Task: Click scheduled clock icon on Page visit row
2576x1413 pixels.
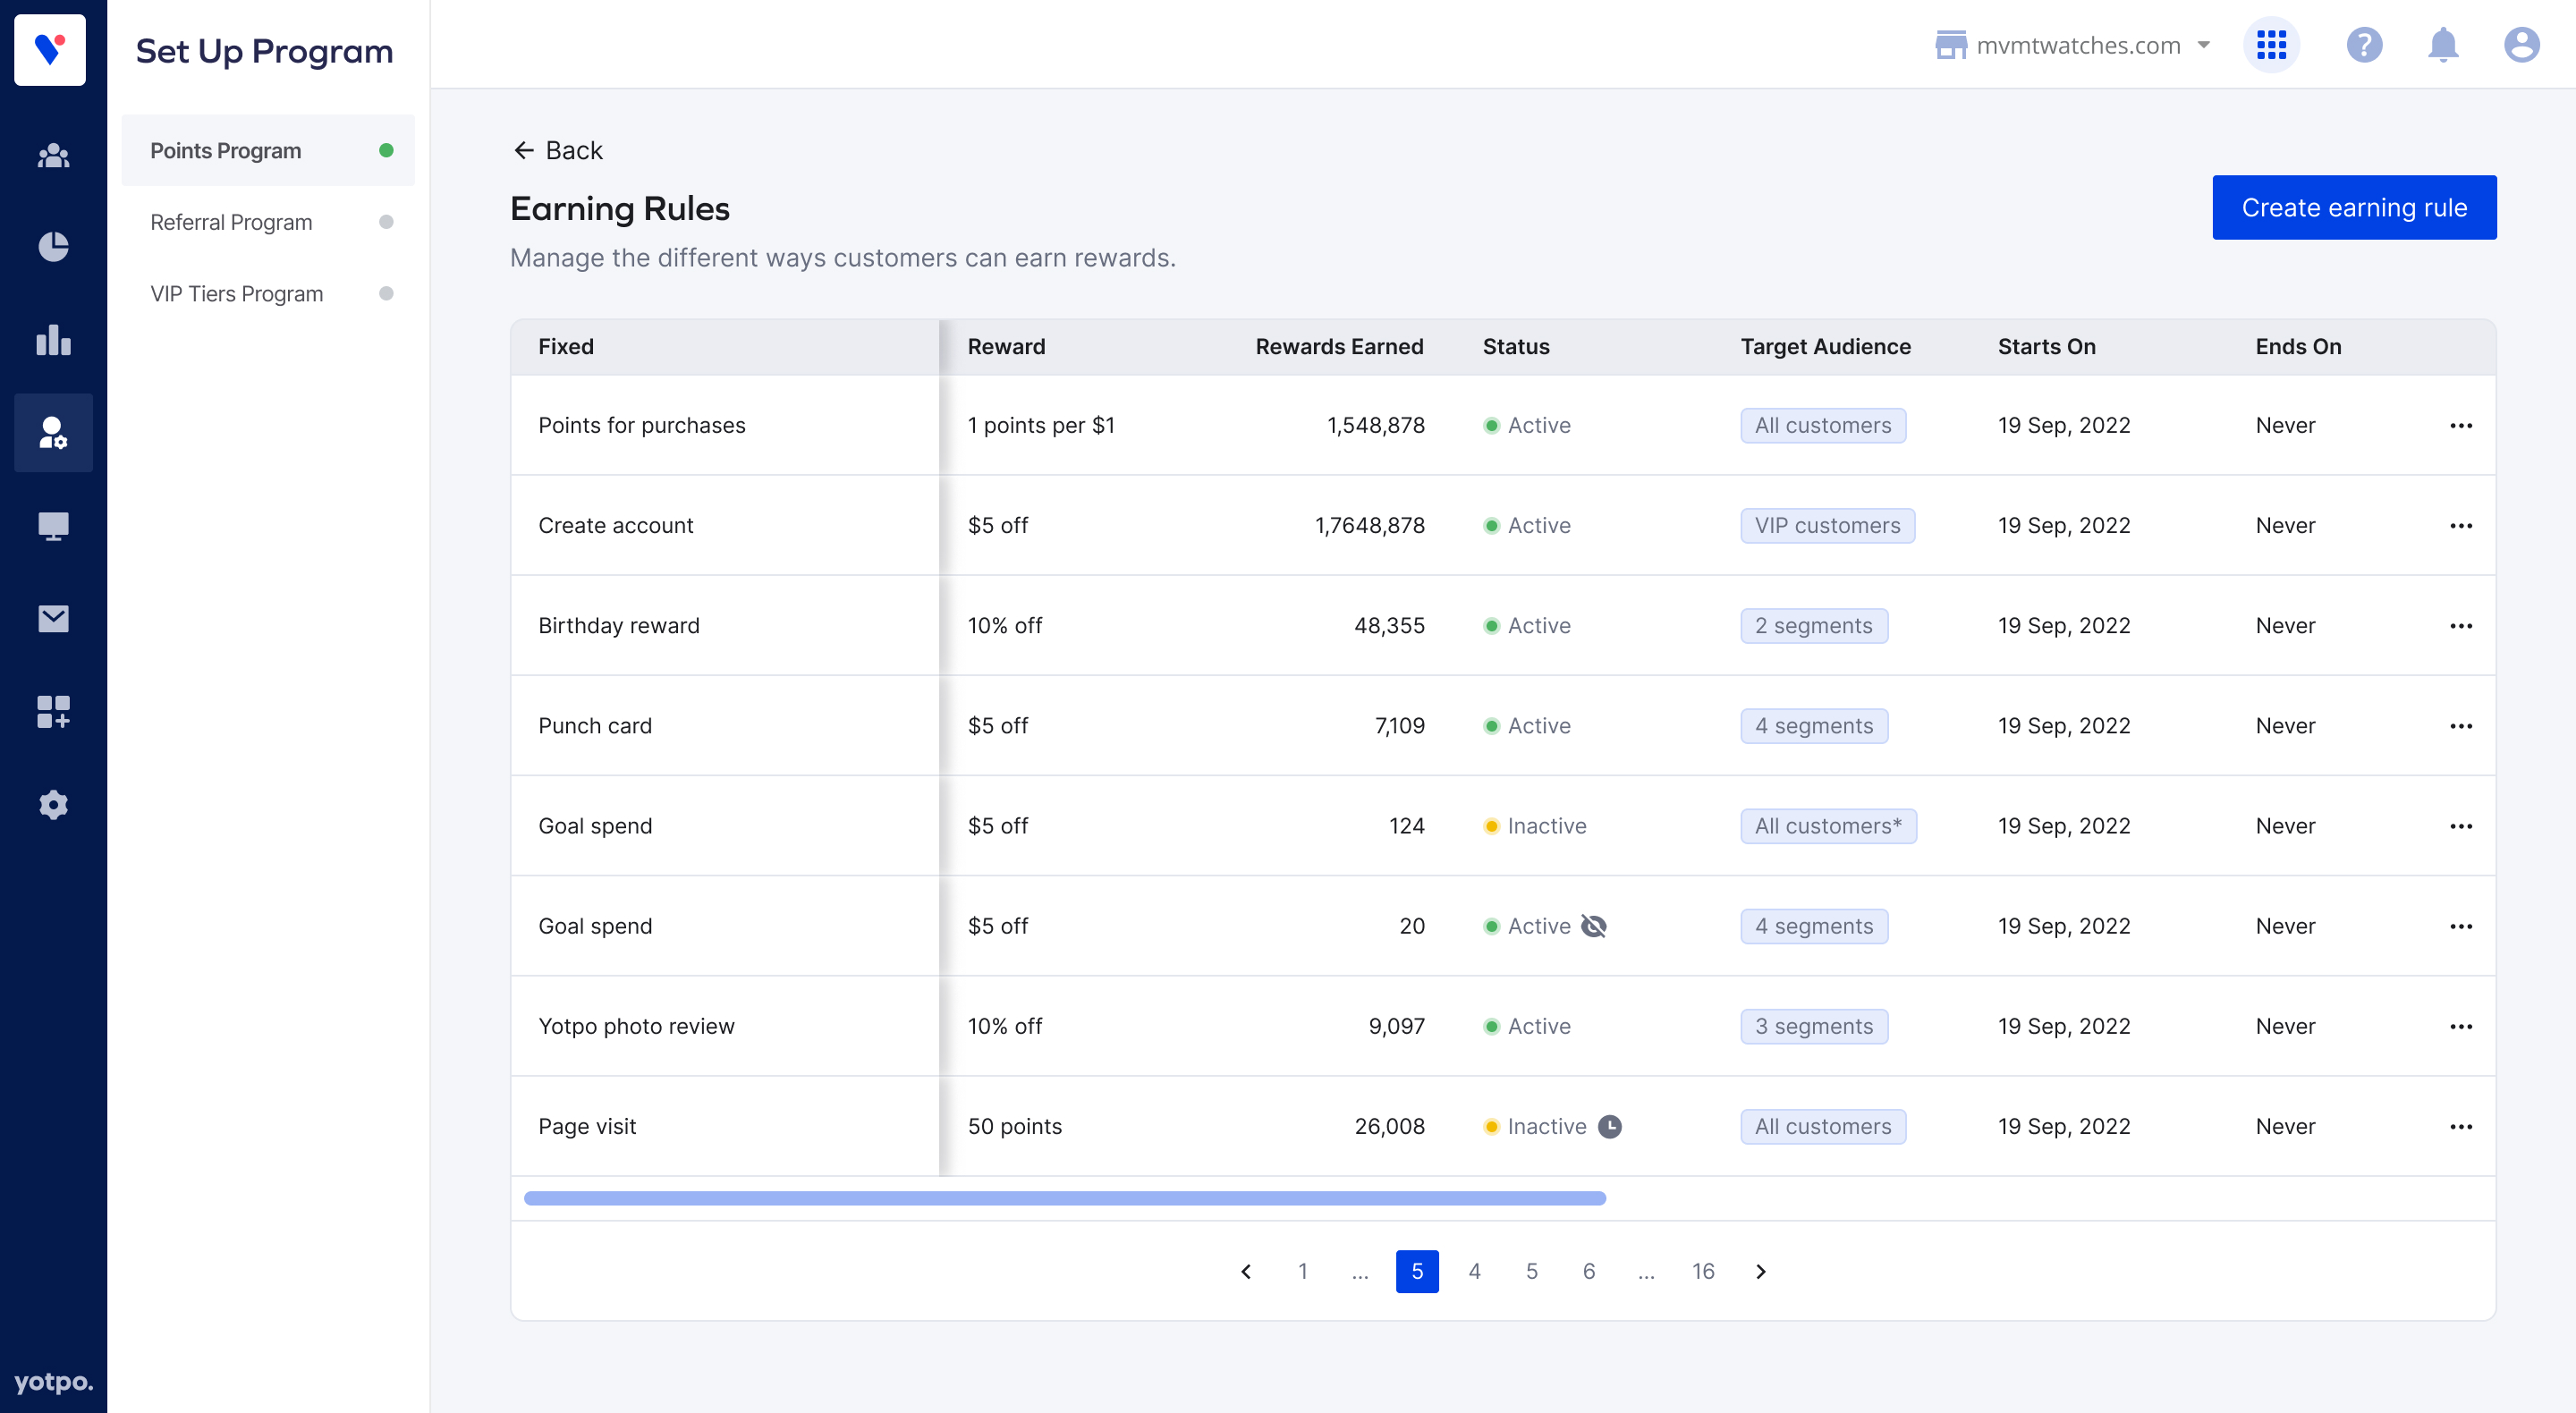Action: 1610,1127
